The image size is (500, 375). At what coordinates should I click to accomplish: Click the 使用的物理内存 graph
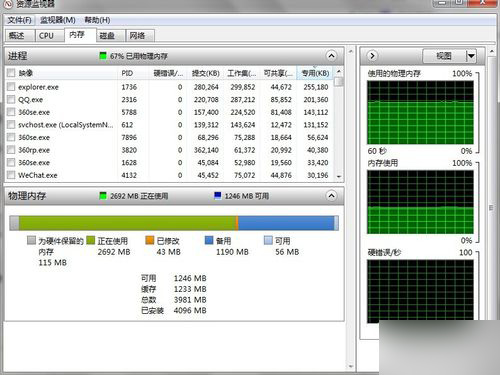420,113
